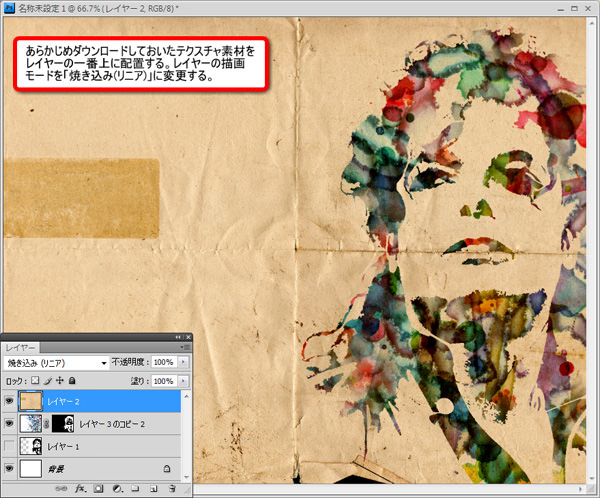Select layer named レイヤー 3 のコピー 2

tap(112, 424)
